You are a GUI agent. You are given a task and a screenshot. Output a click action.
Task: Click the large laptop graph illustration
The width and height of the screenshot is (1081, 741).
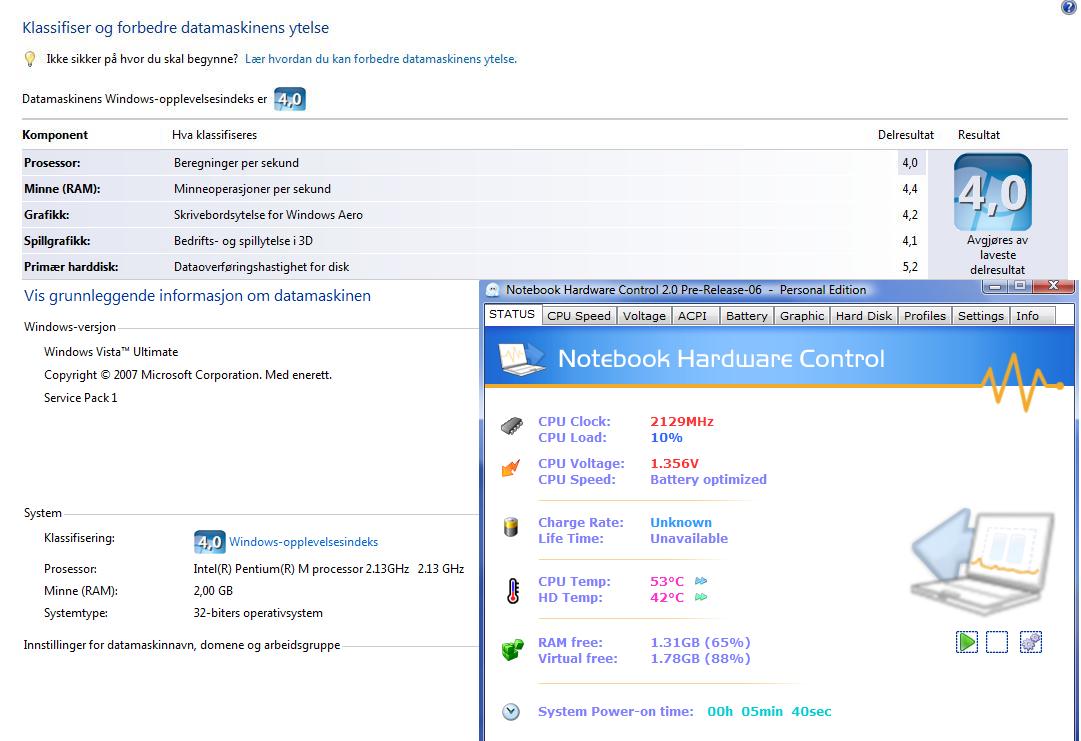coord(983,560)
